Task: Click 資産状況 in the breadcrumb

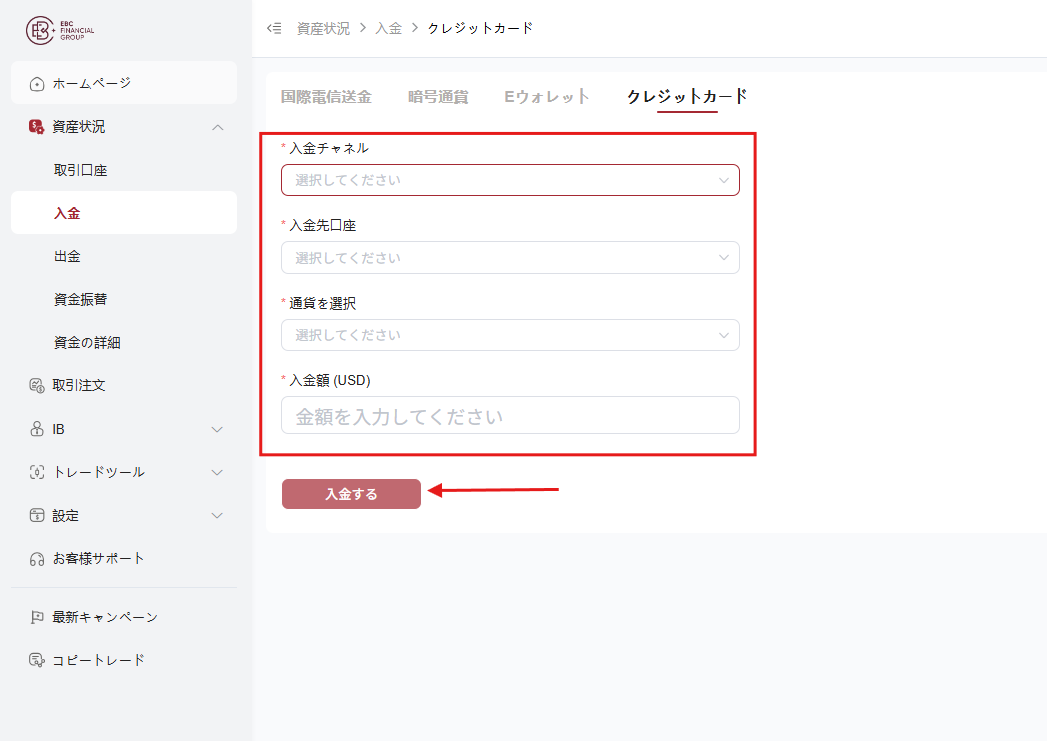Action: 323,29
